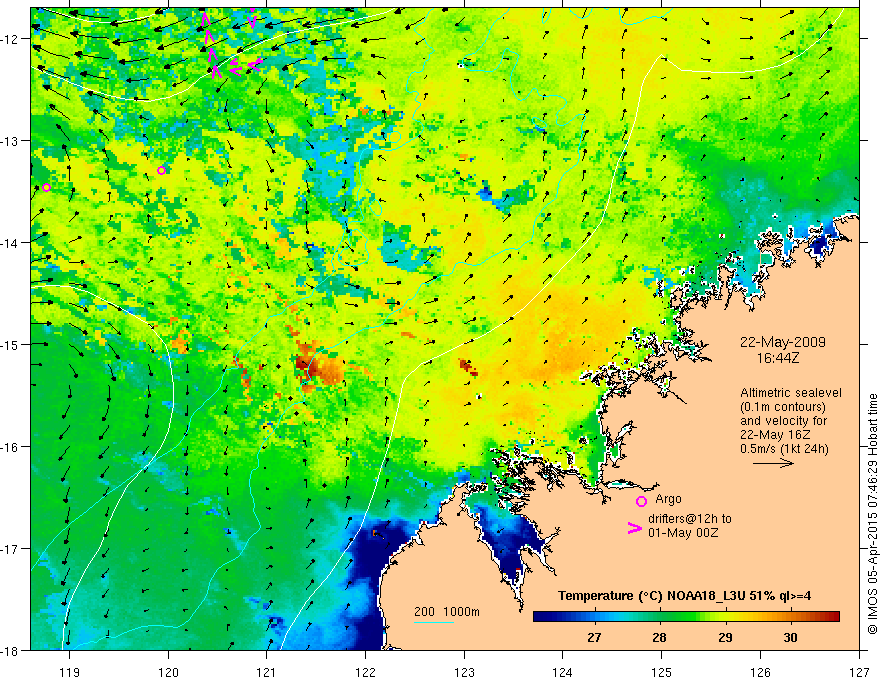The image size is (880, 680).
Task: Click the Temperature NOAA18_L3U colorbar title
Action: [x=684, y=595]
